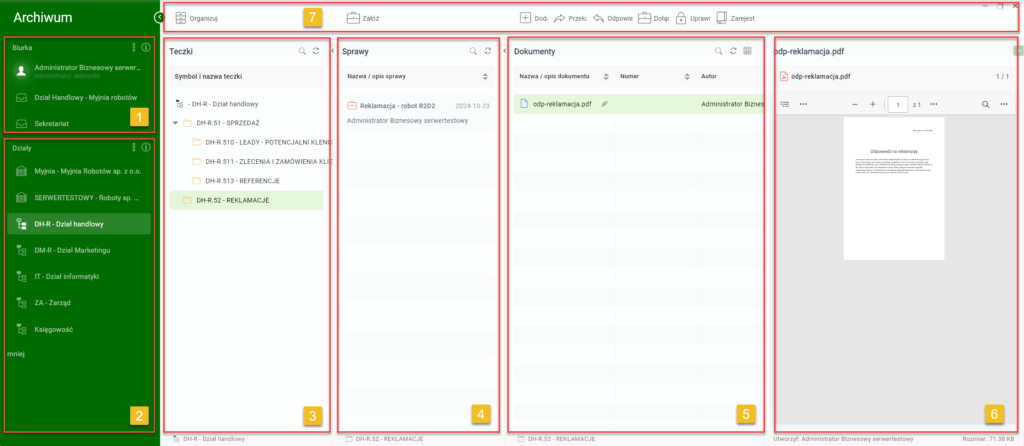Select DM-R - Dział Marketingu
This screenshot has width=1024, height=446.
(79, 250)
